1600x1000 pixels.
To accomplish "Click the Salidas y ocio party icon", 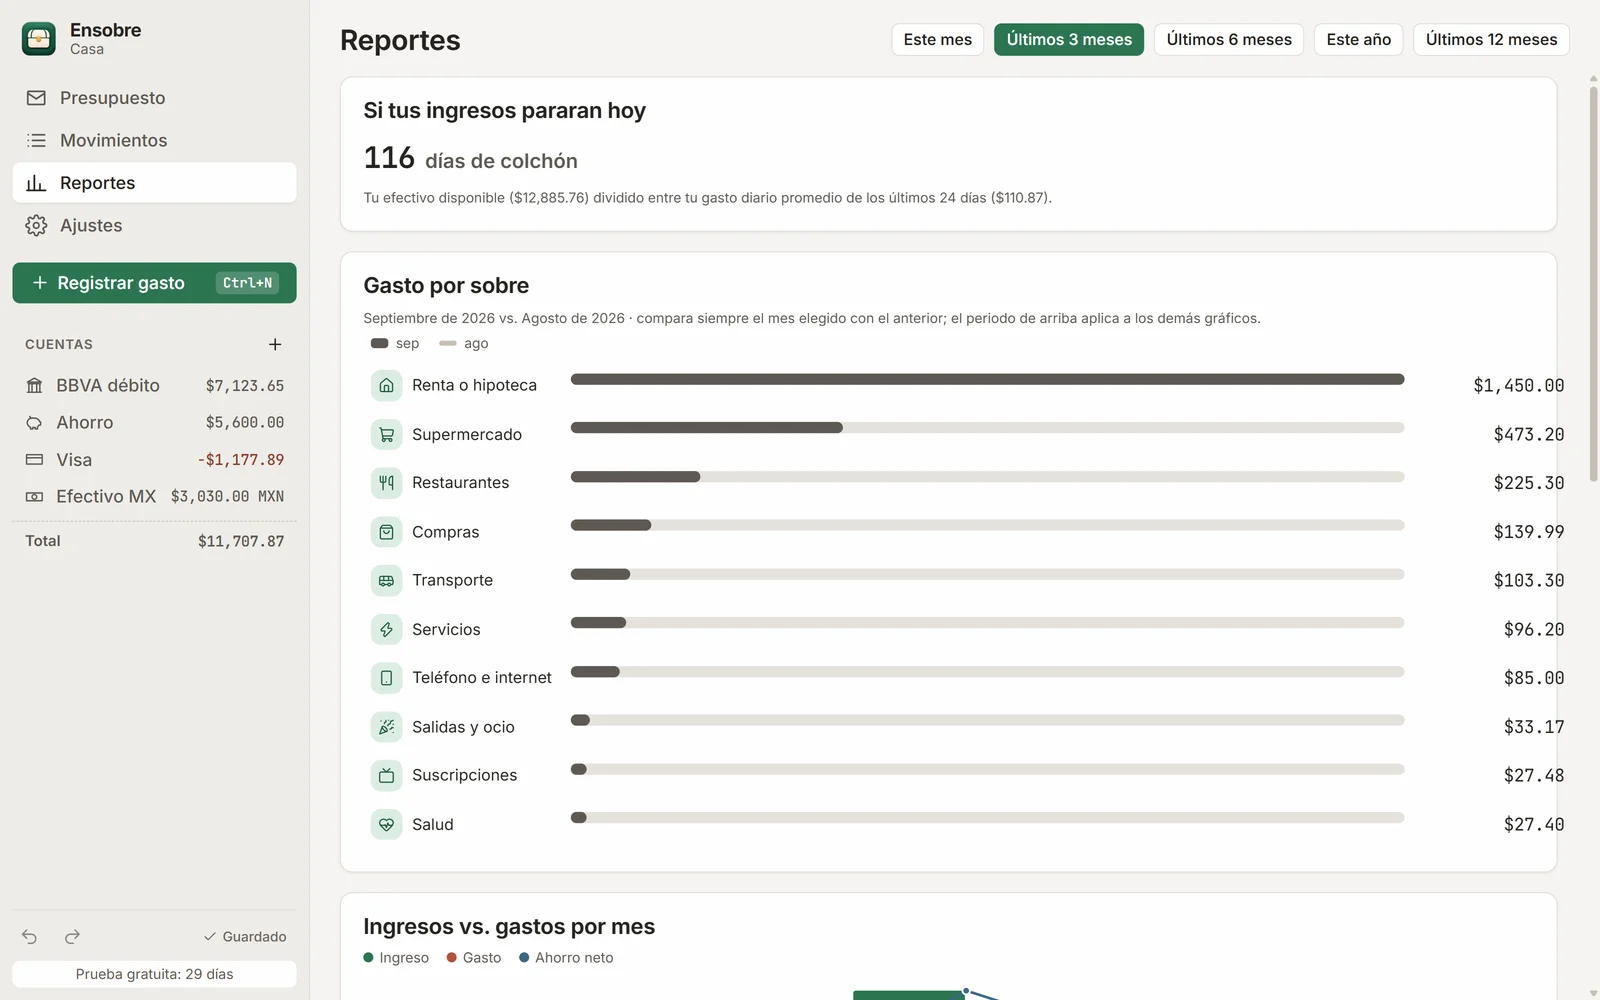I will (386, 727).
